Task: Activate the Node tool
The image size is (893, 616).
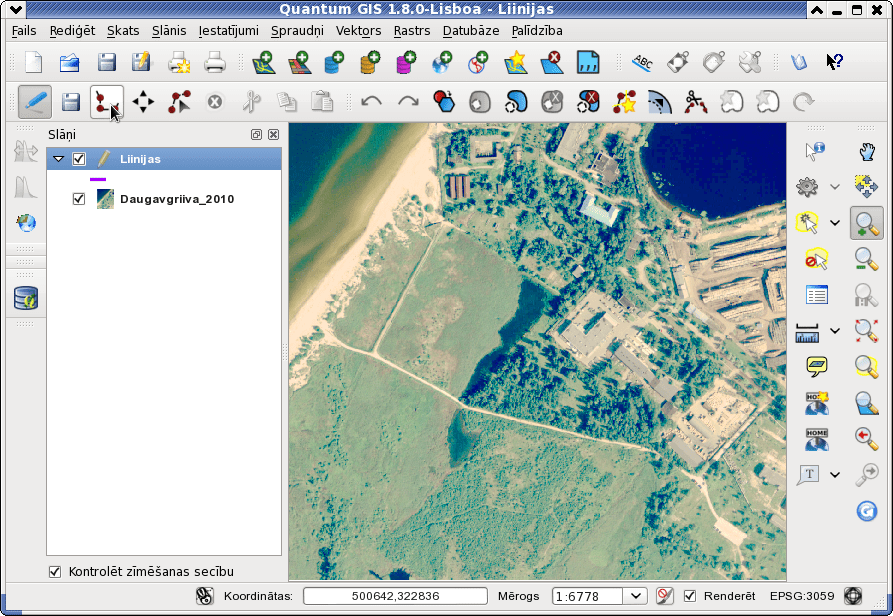Action: point(179,102)
